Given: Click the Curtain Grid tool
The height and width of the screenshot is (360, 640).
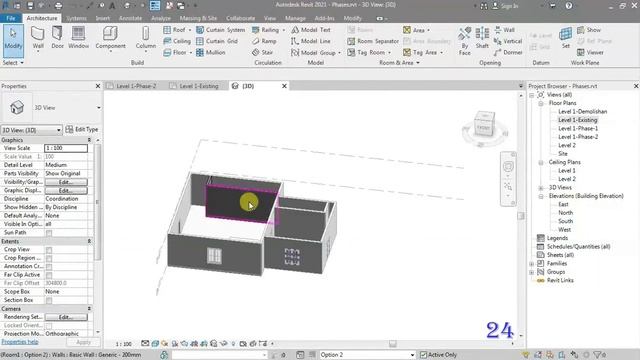Looking at the screenshot, I should (x=217, y=41).
